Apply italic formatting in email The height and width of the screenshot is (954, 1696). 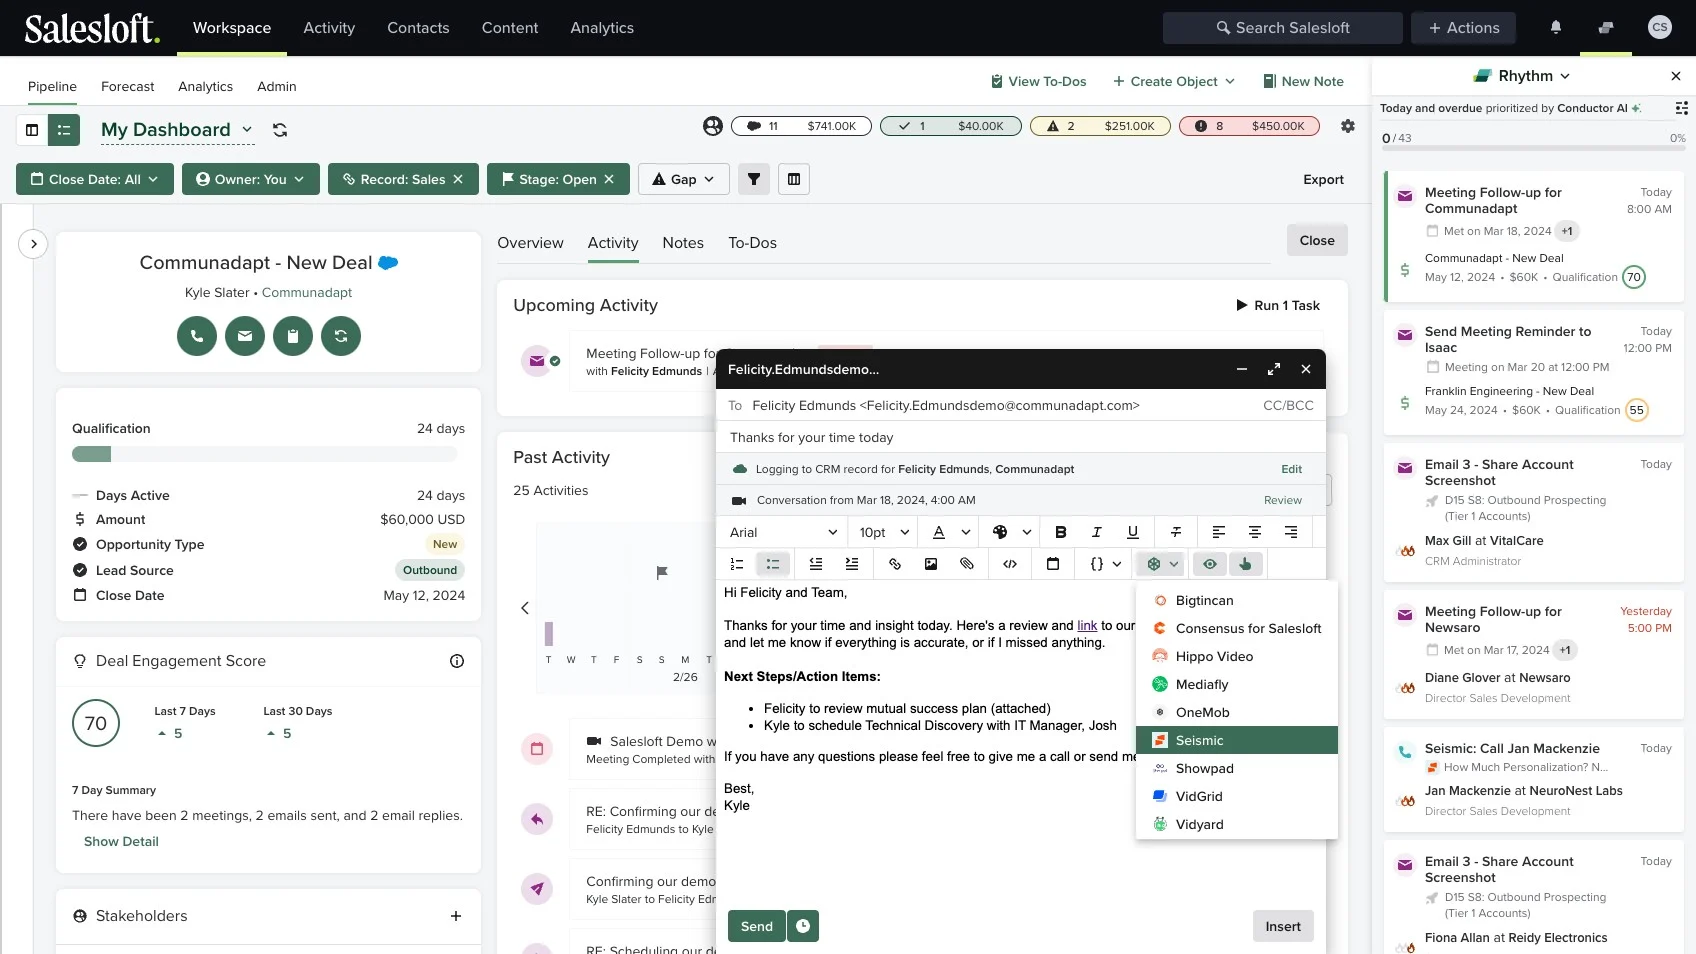pos(1097,532)
